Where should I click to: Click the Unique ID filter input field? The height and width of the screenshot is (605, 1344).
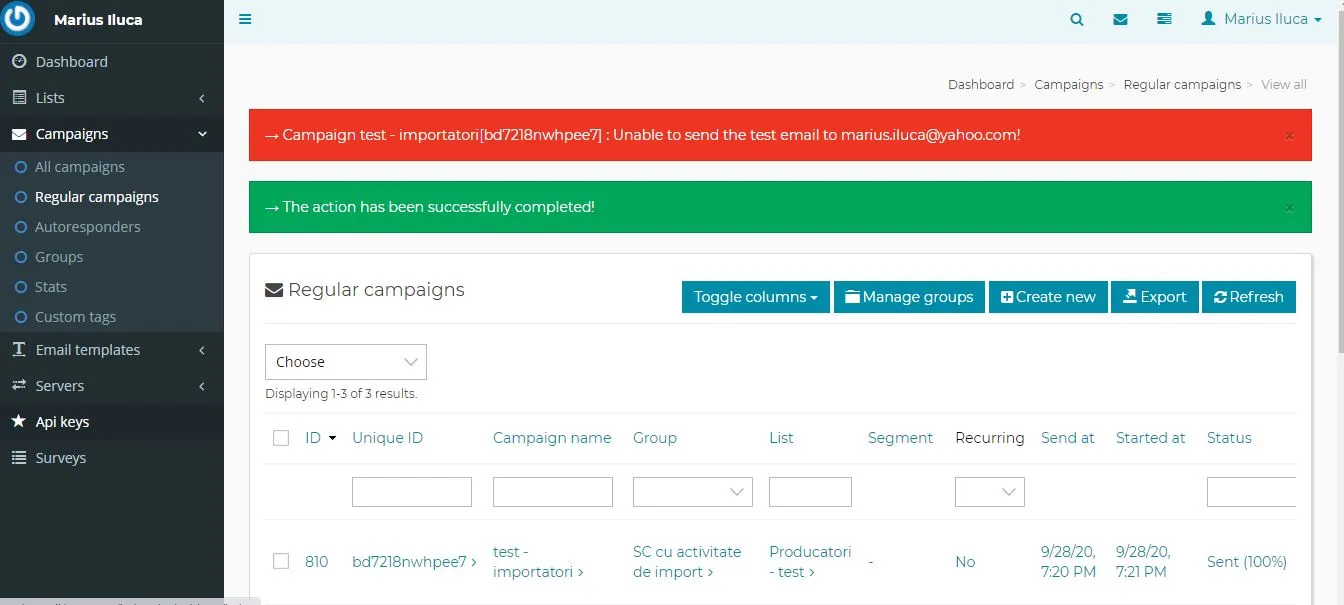click(x=411, y=492)
